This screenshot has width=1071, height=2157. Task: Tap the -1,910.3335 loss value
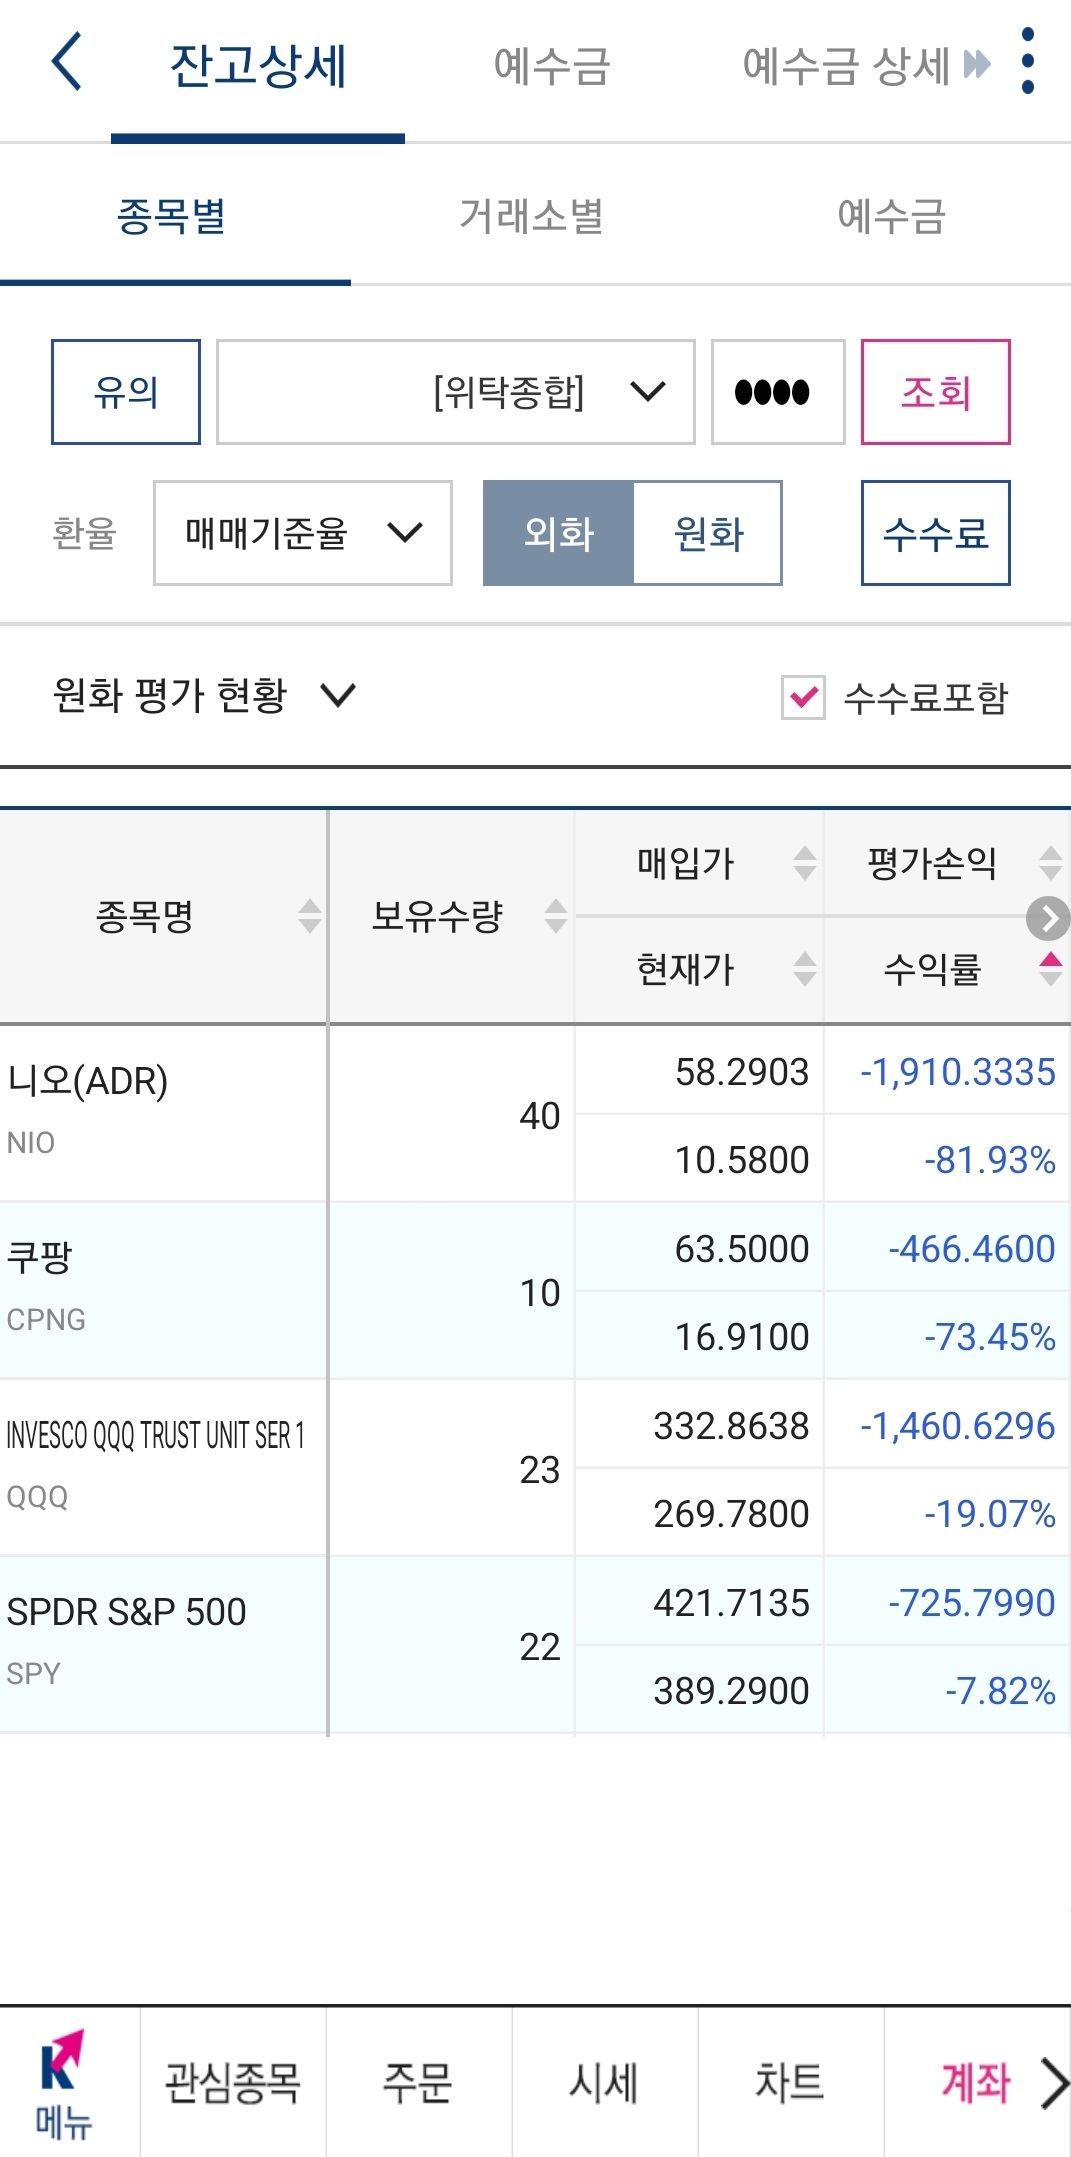(958, 1072)
